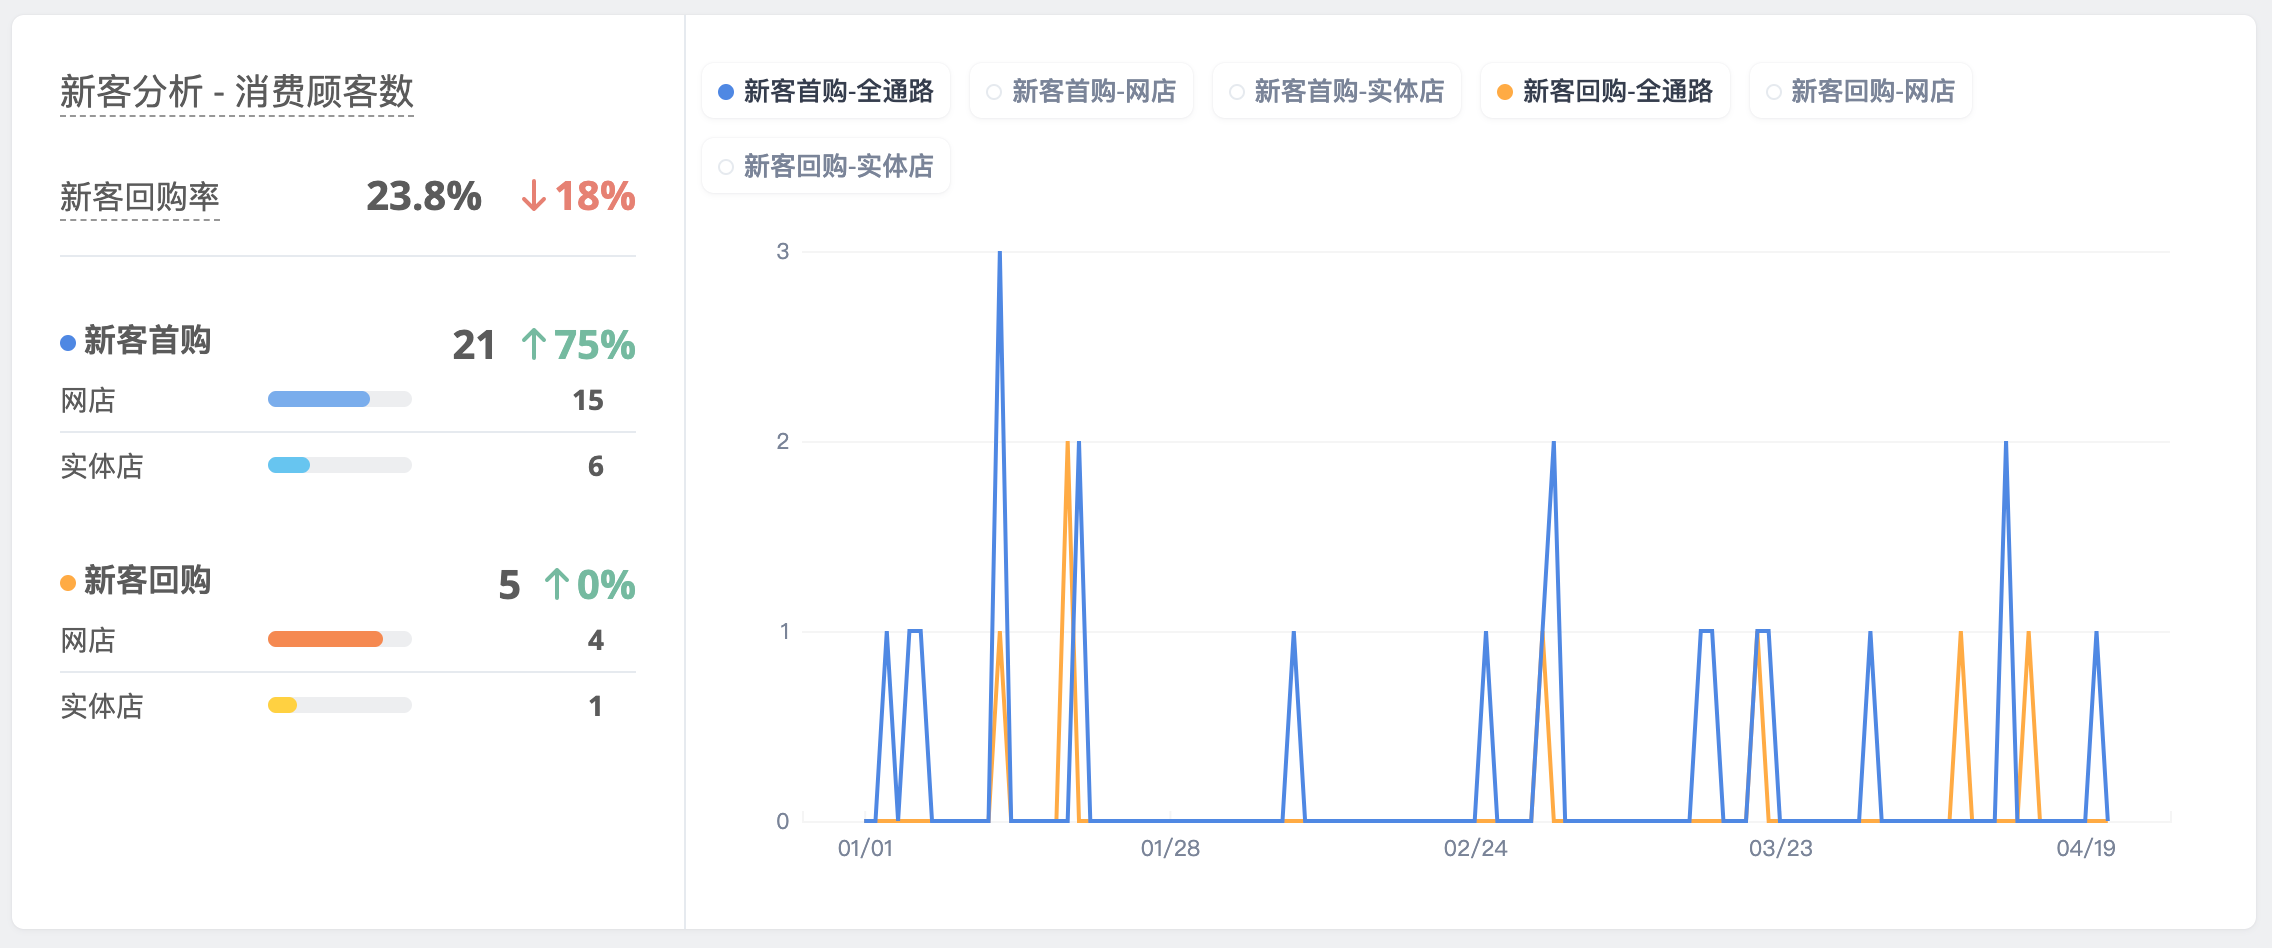Screen dimensions: 2272x948
Task: Click the blue 网店 progress bar under 新客首购
Action: pos(340,399)
